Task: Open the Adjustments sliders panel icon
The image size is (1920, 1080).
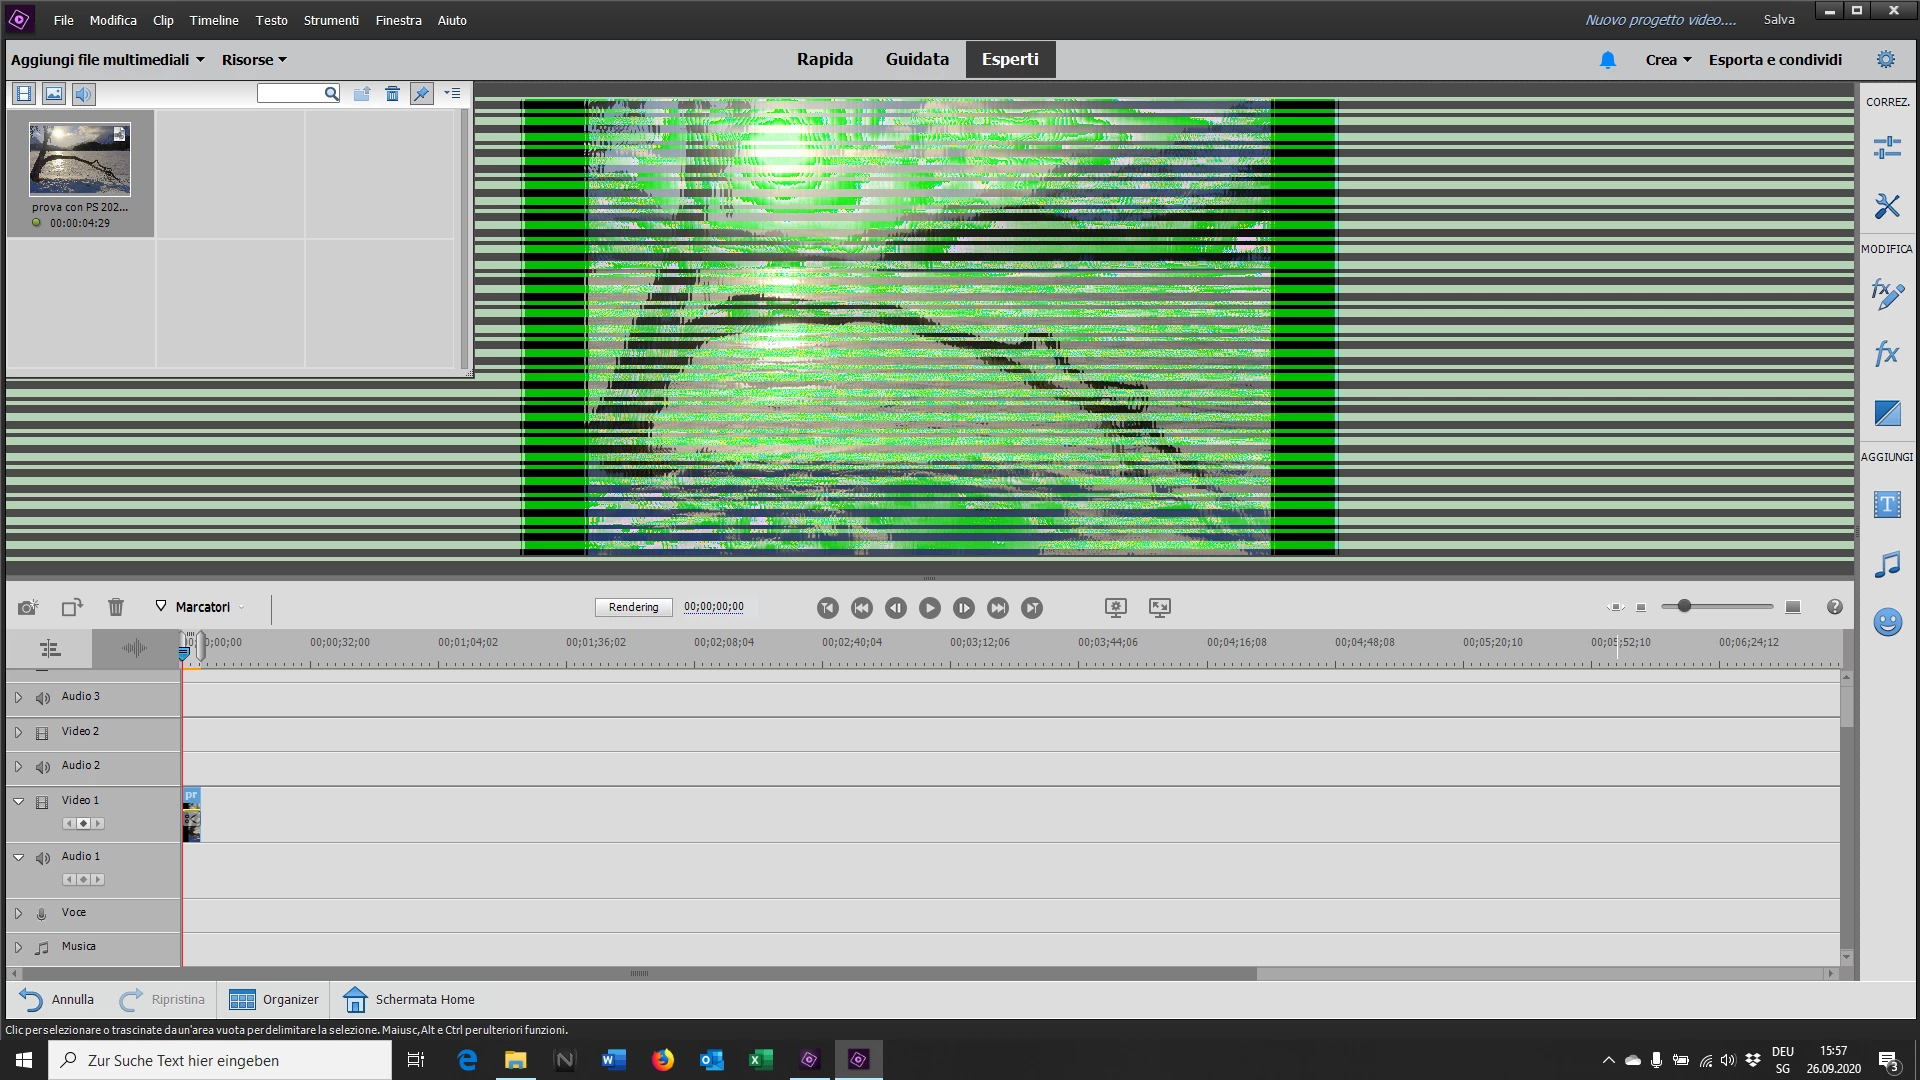Action: point(1886,148)
